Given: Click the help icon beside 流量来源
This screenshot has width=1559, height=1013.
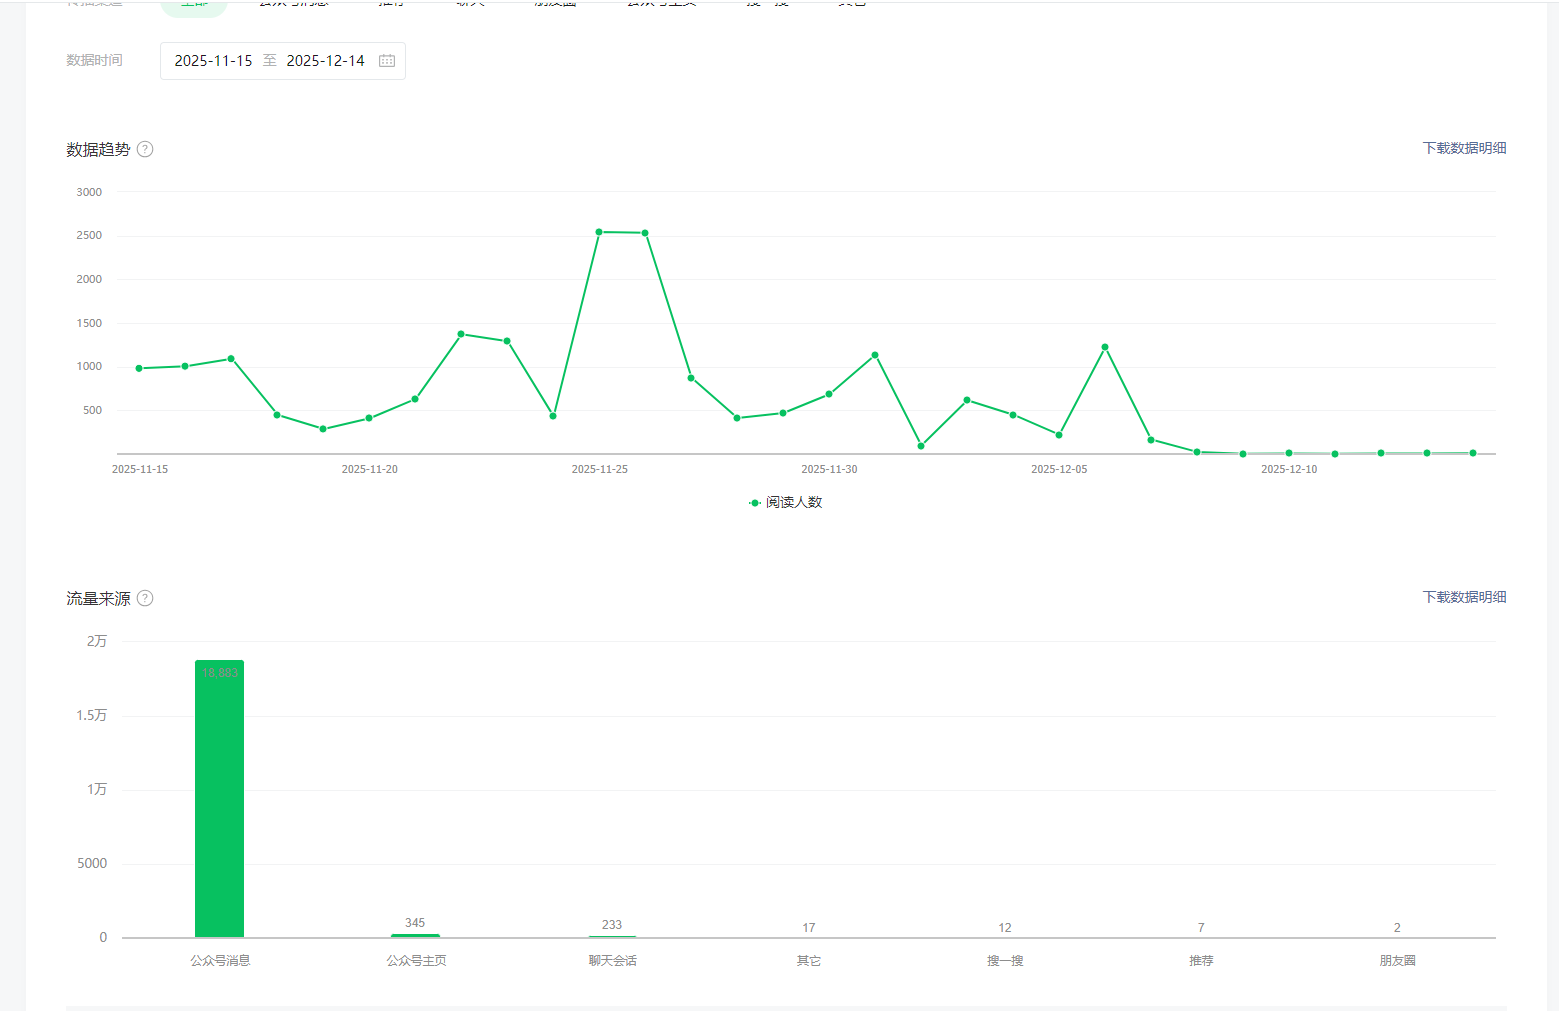Looking at the screenshot, I should (x=145, y=598).
